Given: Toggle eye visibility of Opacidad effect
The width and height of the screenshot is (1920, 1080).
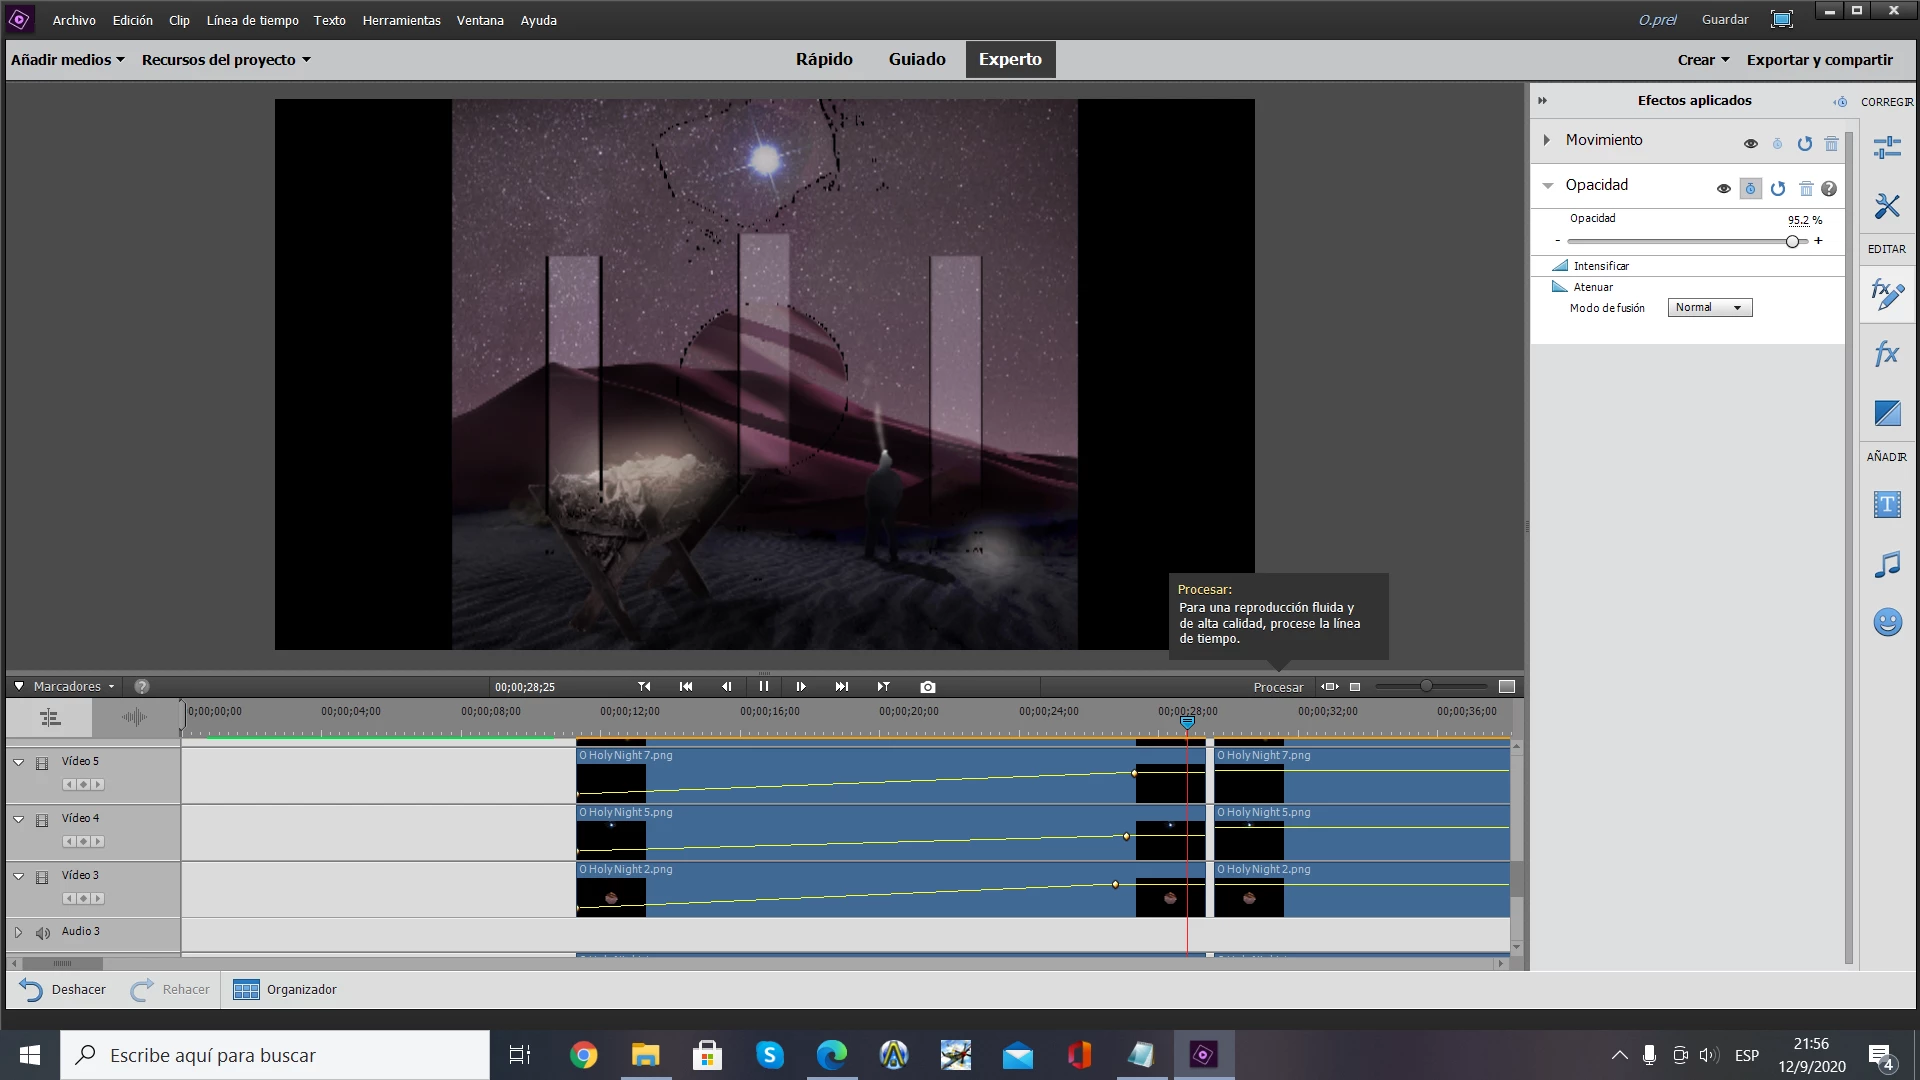Looking at the screenshot, I should [x=1724, y=188].
